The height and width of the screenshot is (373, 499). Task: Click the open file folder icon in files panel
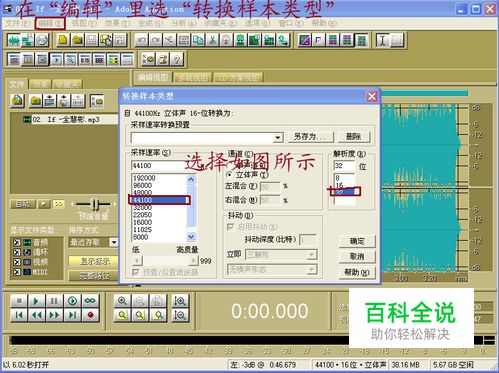(36, 101)
